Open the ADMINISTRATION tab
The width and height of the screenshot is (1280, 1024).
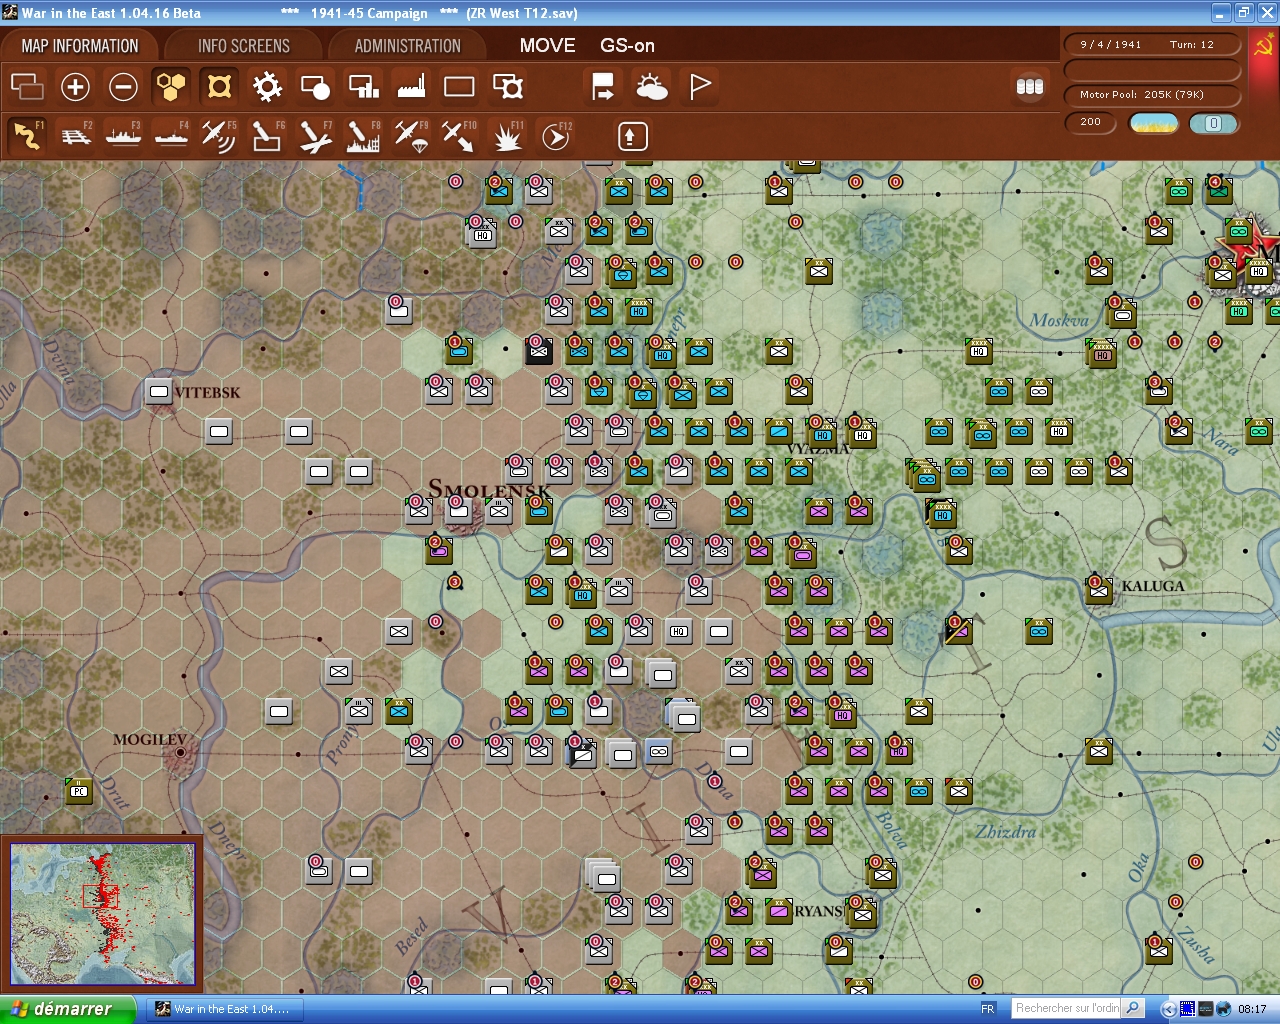pyautogui.click(x=408, y=46)
